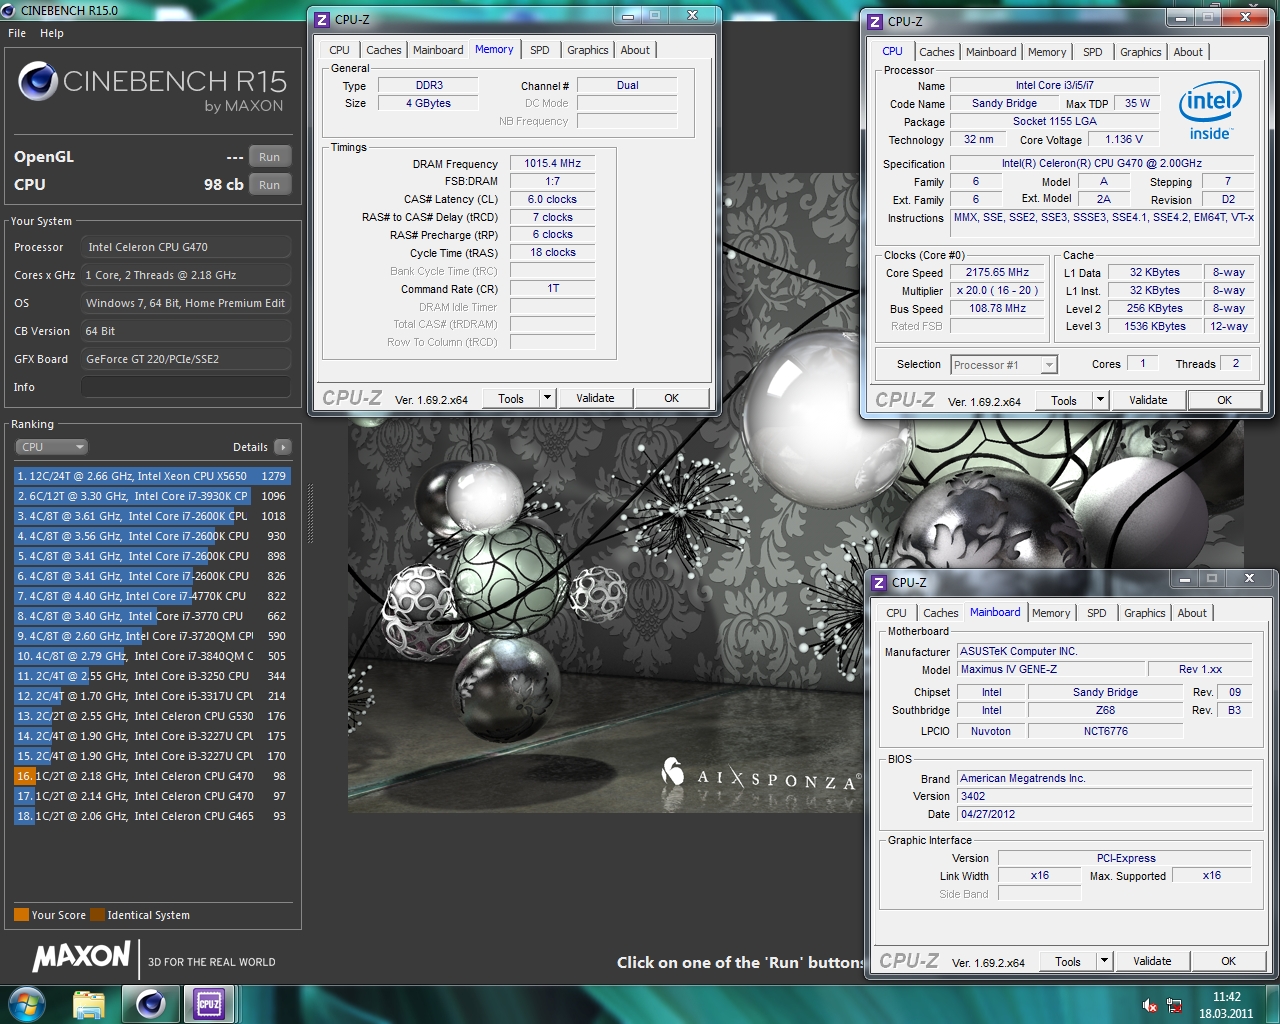Click the CAS# Latency value 6.0 clocks

point(552,199)
